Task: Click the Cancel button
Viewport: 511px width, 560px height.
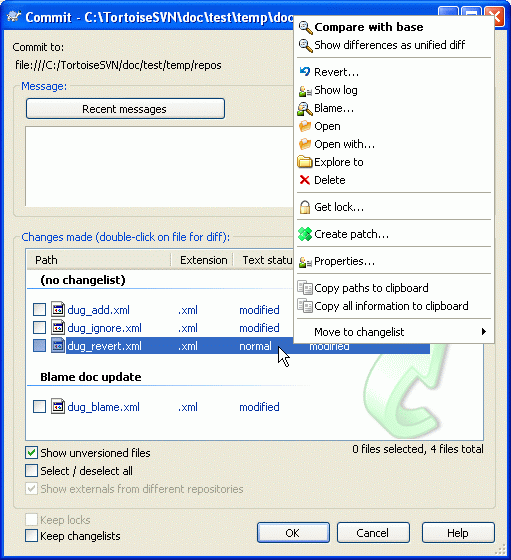Action: (x=373, y=533)
